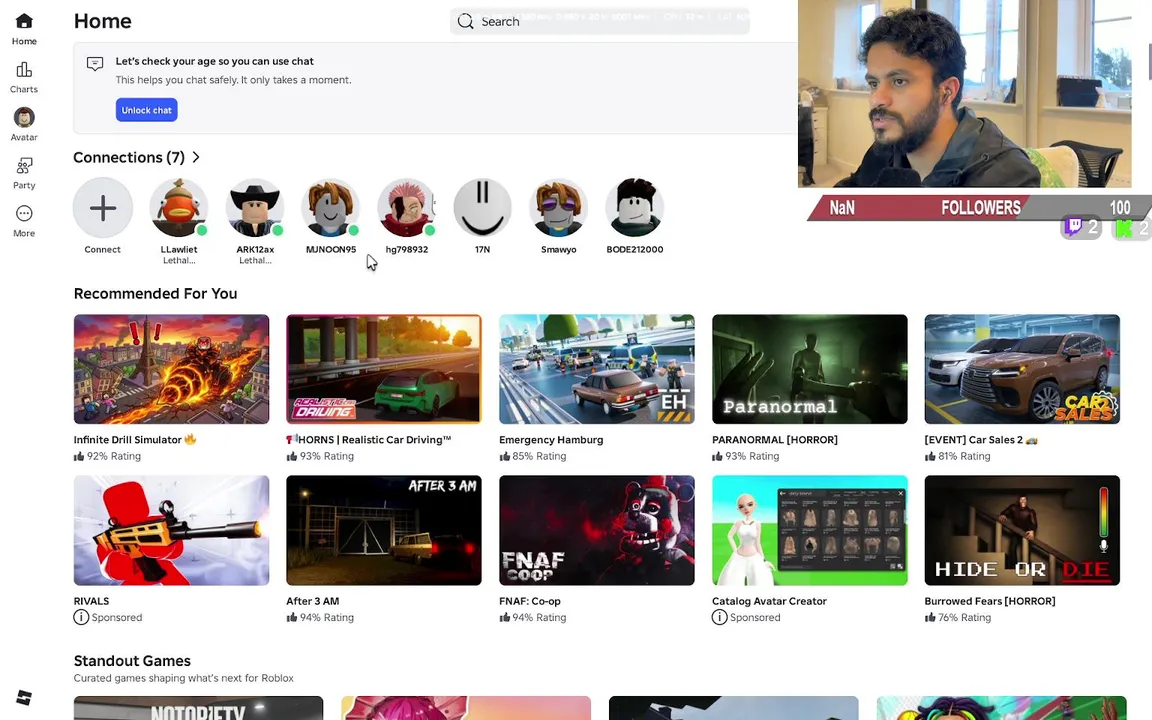The image size is (1152, 720).
Task: Click the Sponsored info icon under RIVALS
Action: click(x=81, y=617)
